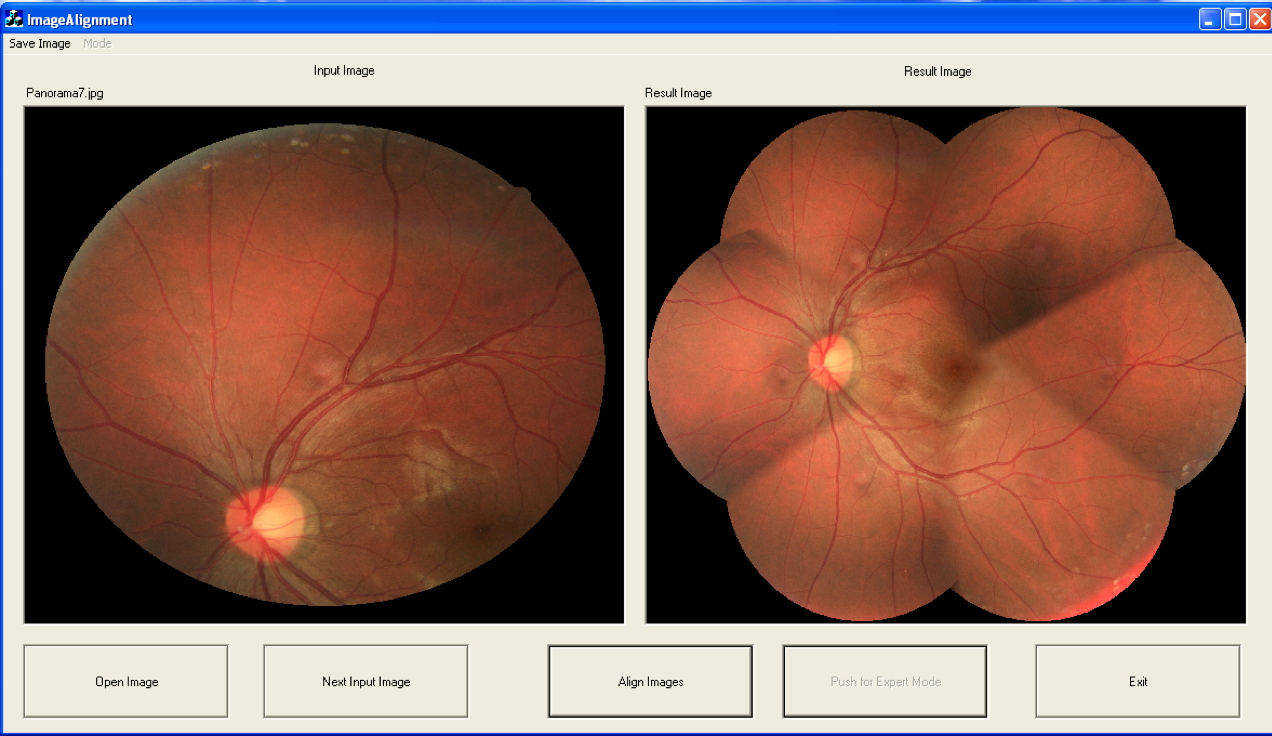Click the ImageAlignment app icon in title bar
The image size is (1272, 736).
(14, 19)
